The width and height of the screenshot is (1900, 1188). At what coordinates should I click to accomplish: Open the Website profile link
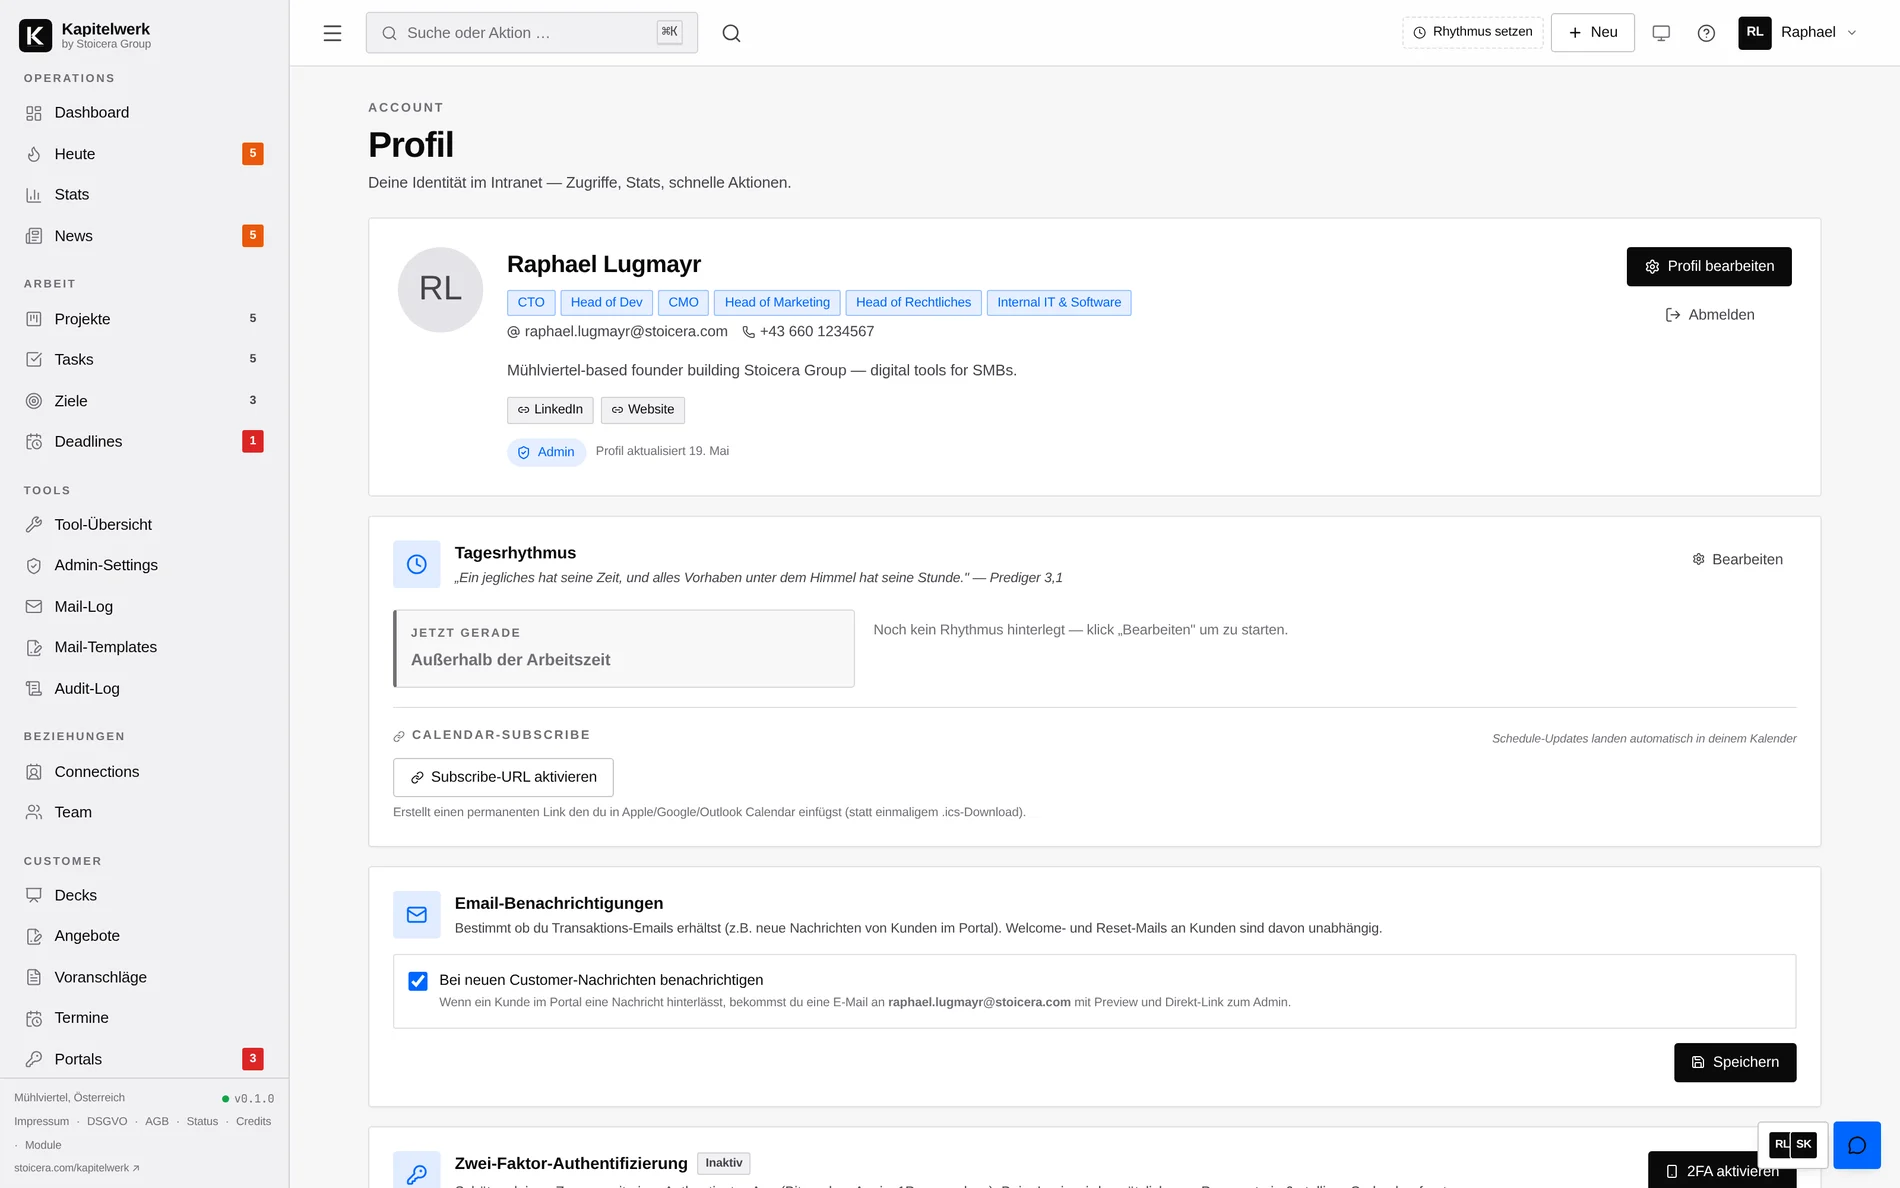[643, 410]
